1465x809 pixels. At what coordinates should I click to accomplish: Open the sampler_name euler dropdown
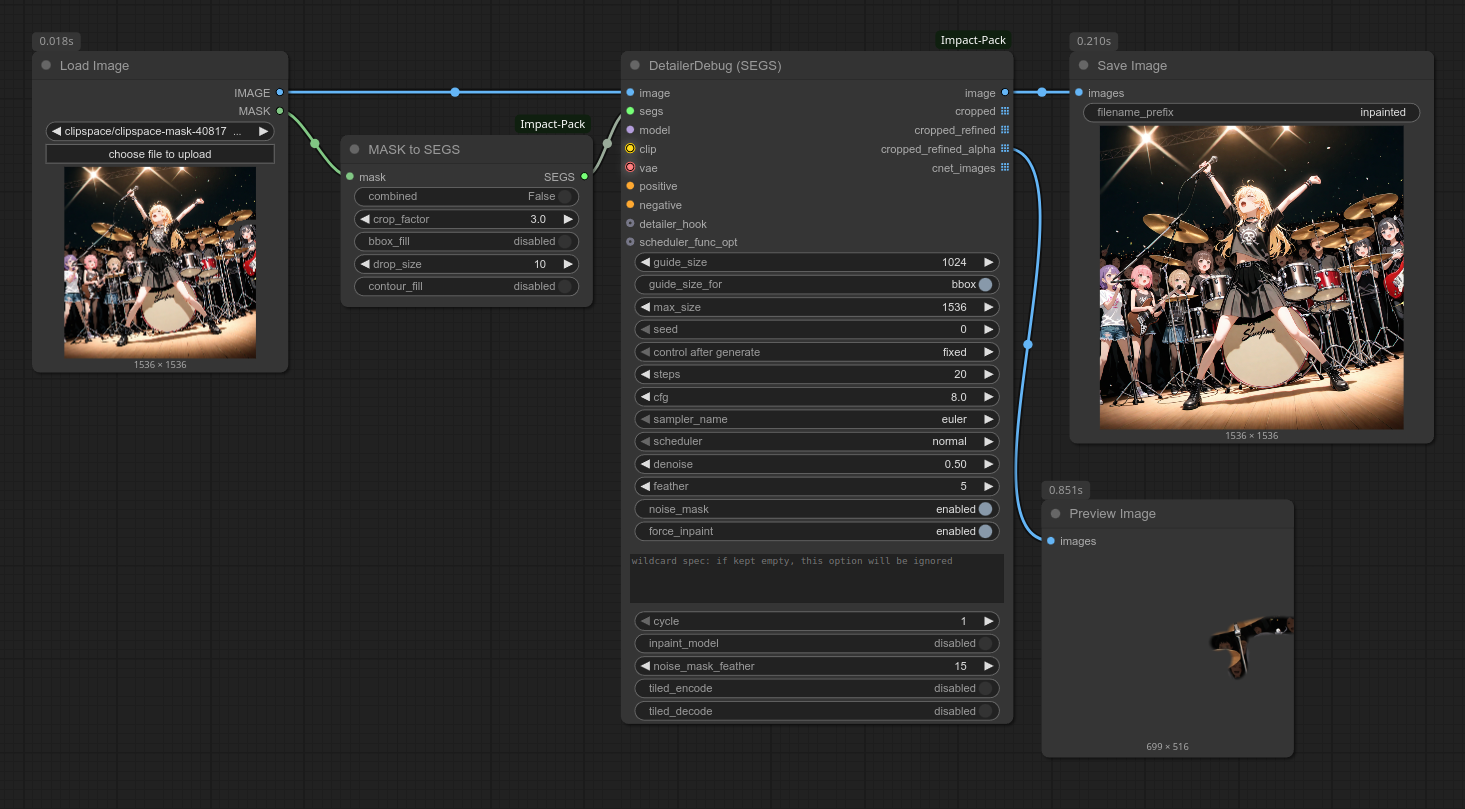pyautogui.click(x=817, y=419)
